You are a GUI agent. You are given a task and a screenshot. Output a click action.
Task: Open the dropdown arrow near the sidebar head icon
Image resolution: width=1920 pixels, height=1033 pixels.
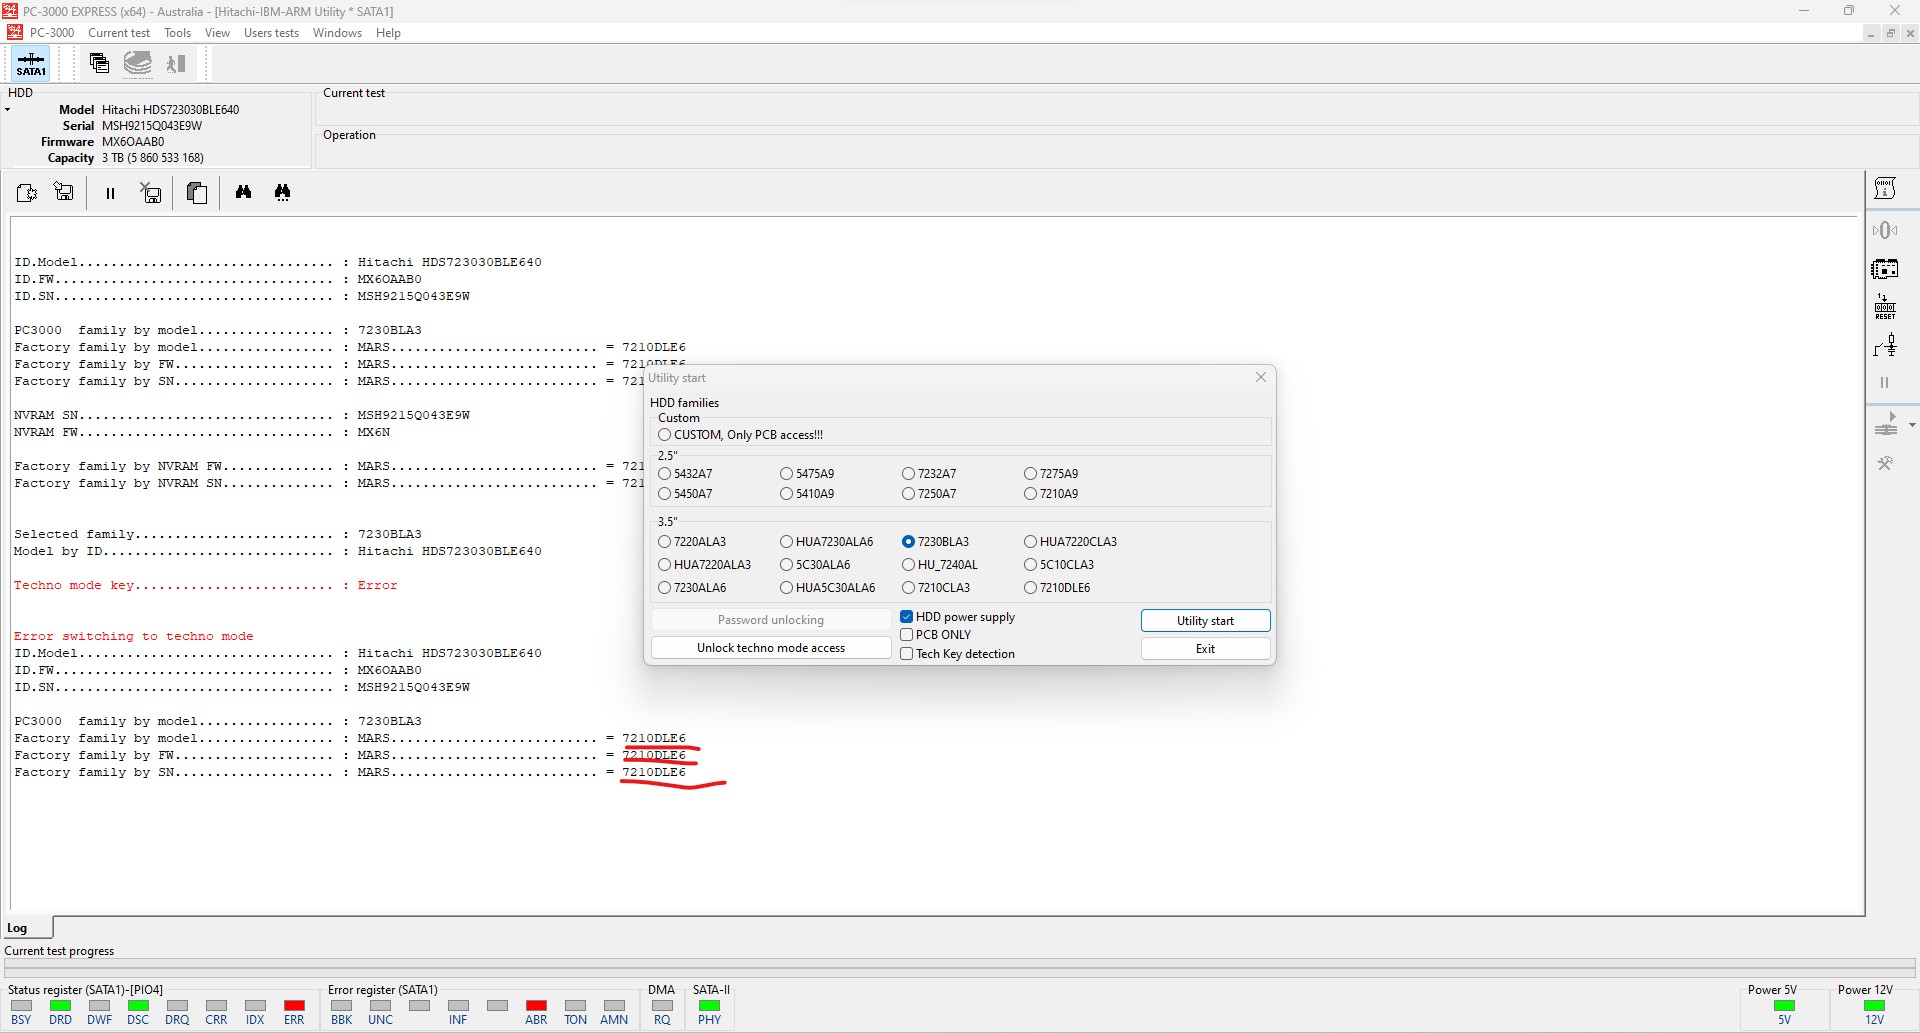[x=1913, y=425]
